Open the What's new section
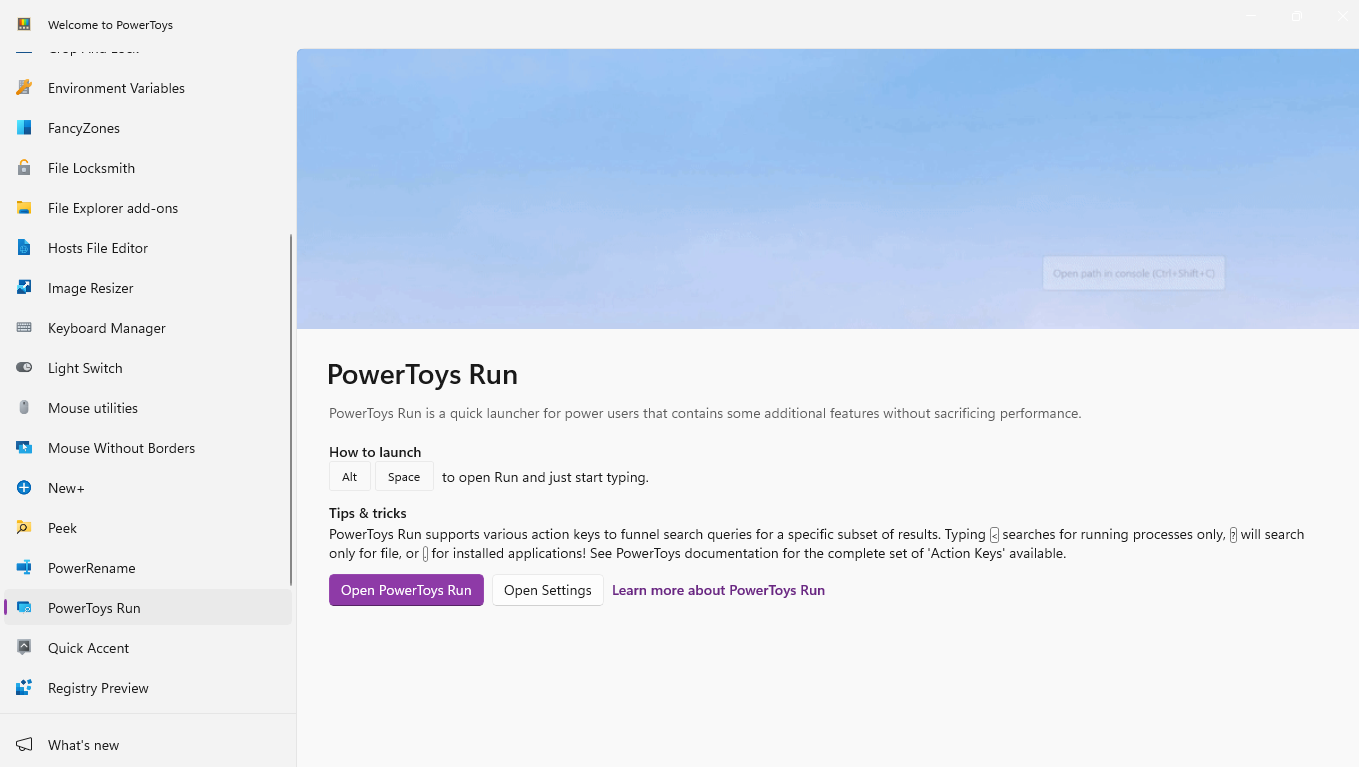 tap(148, 745)
